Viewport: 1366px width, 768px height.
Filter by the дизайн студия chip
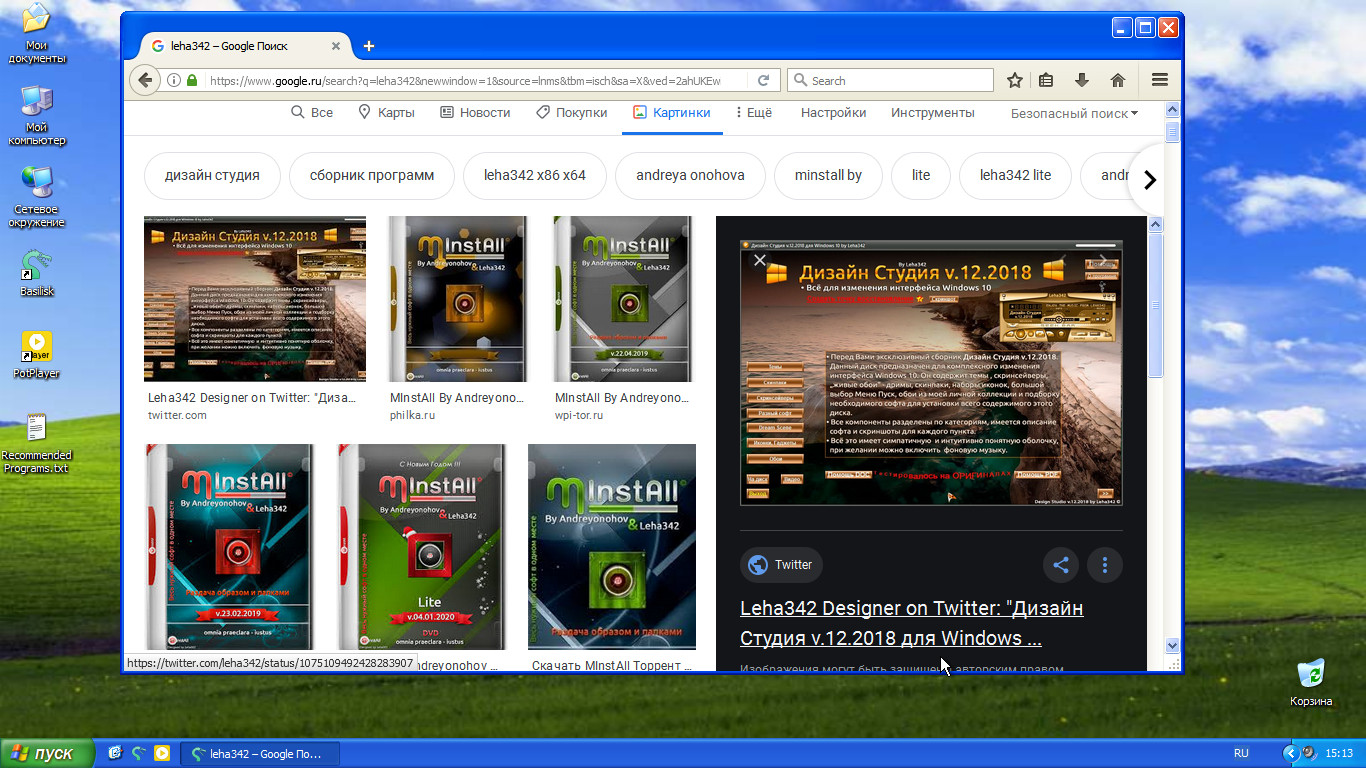[212, 175]
